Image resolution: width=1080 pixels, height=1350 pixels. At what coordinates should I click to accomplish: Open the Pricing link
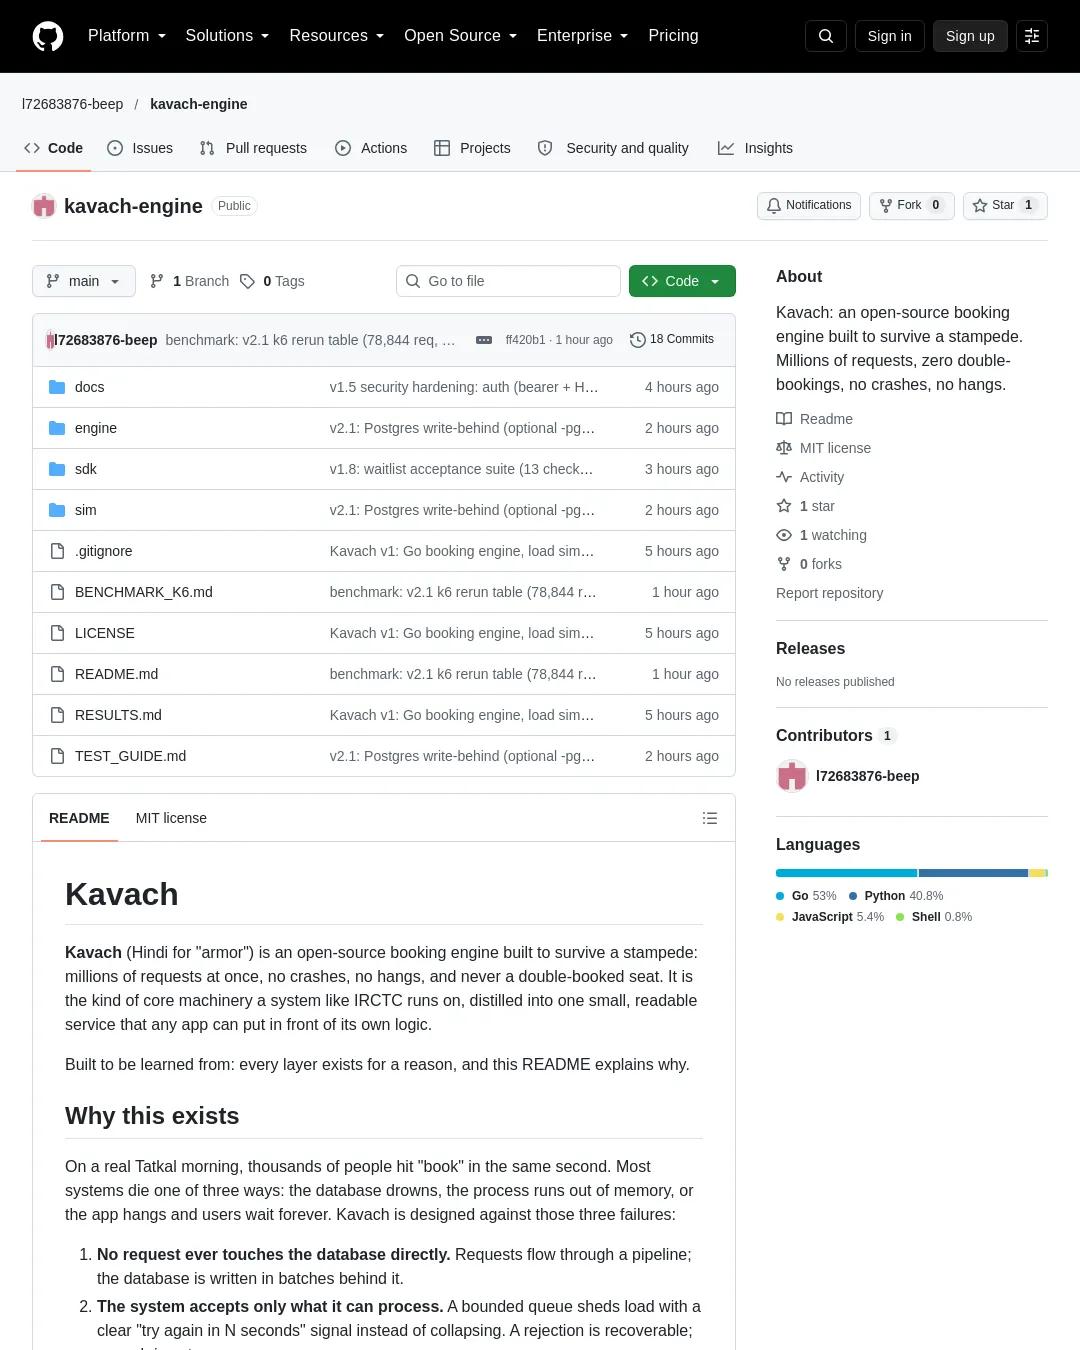pos(673,36)
